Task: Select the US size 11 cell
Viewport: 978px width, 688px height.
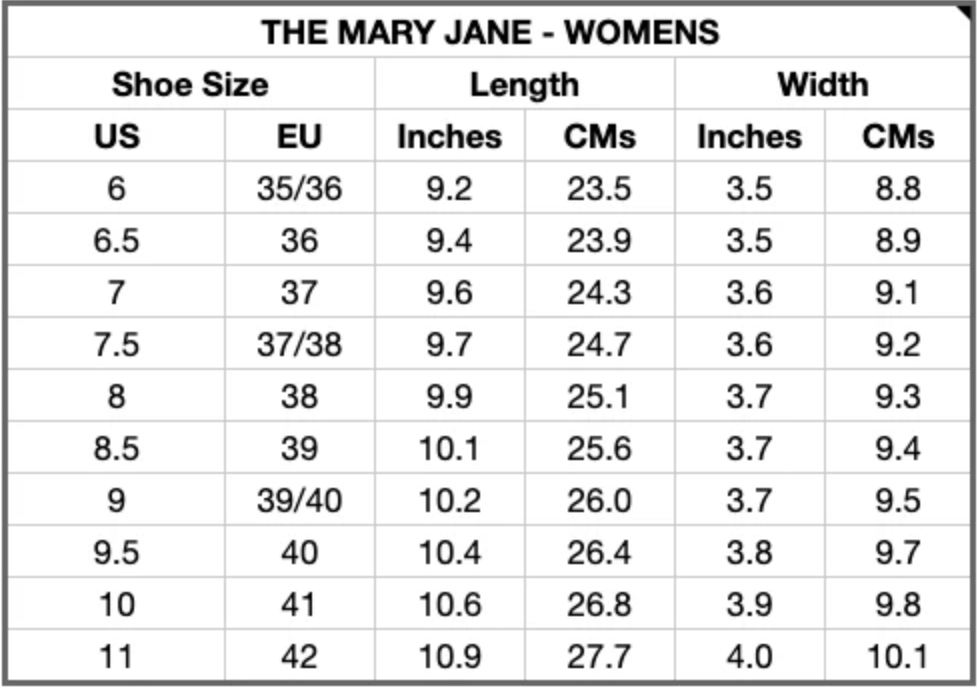Action: point(116,656)
